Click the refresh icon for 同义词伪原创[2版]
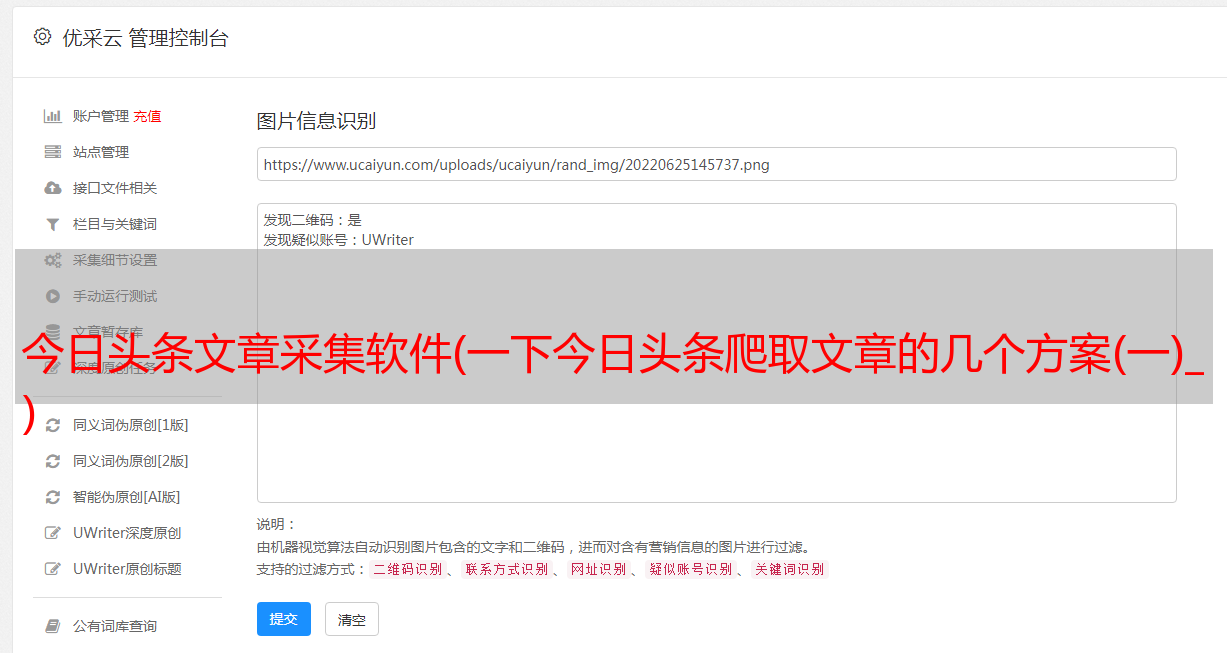 point(53,461)
